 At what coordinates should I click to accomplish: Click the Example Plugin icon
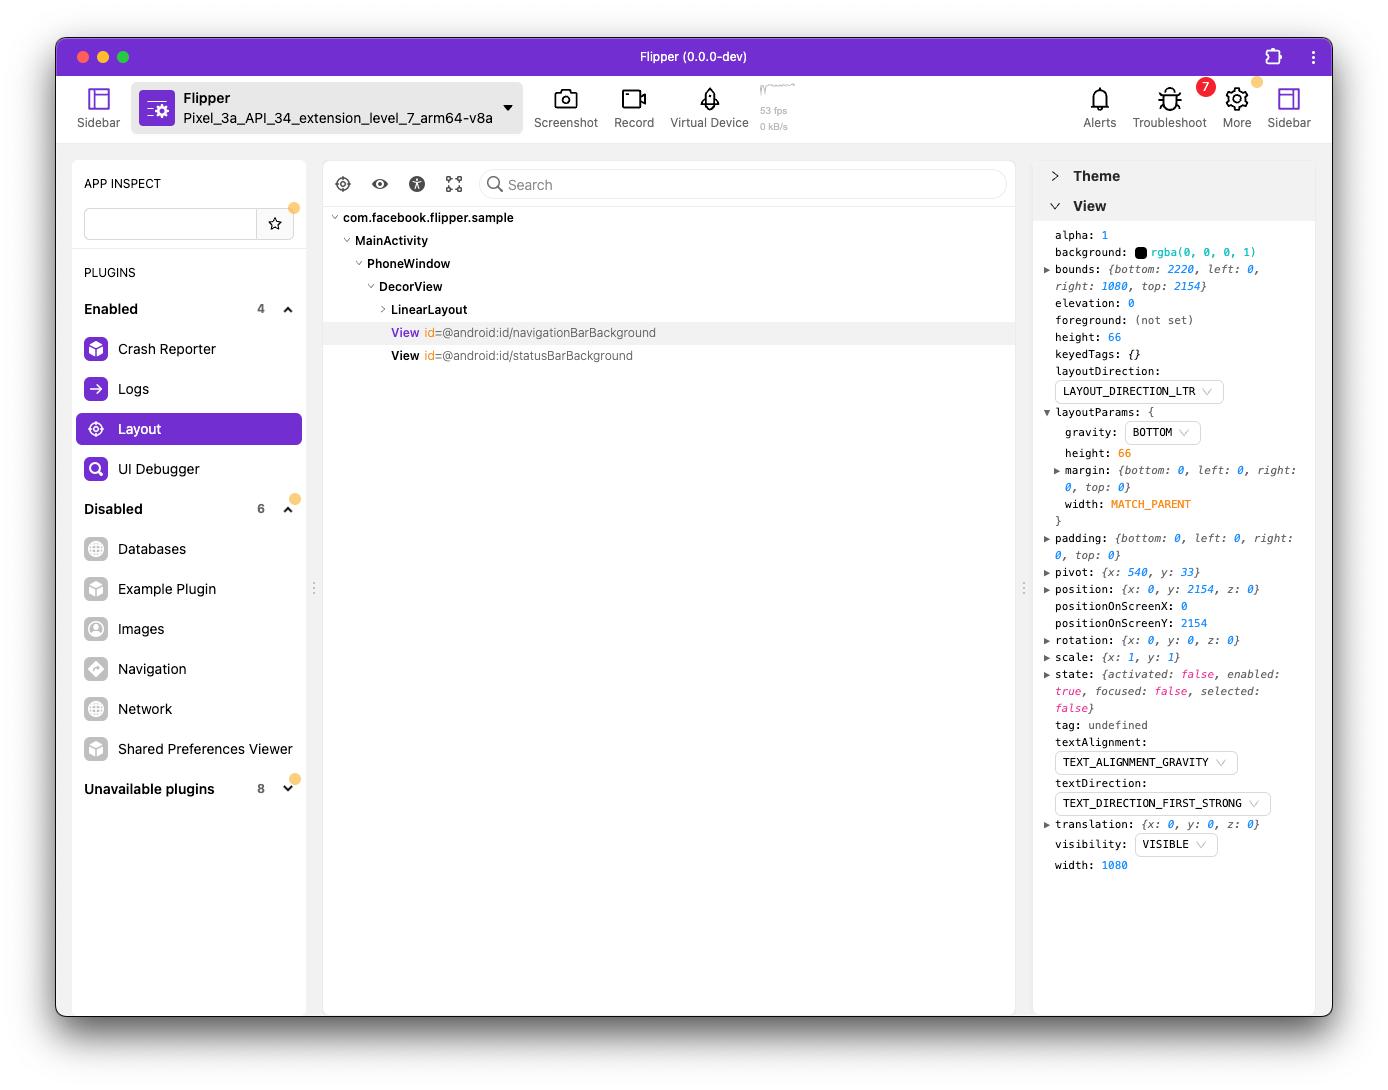pos(96,589)
